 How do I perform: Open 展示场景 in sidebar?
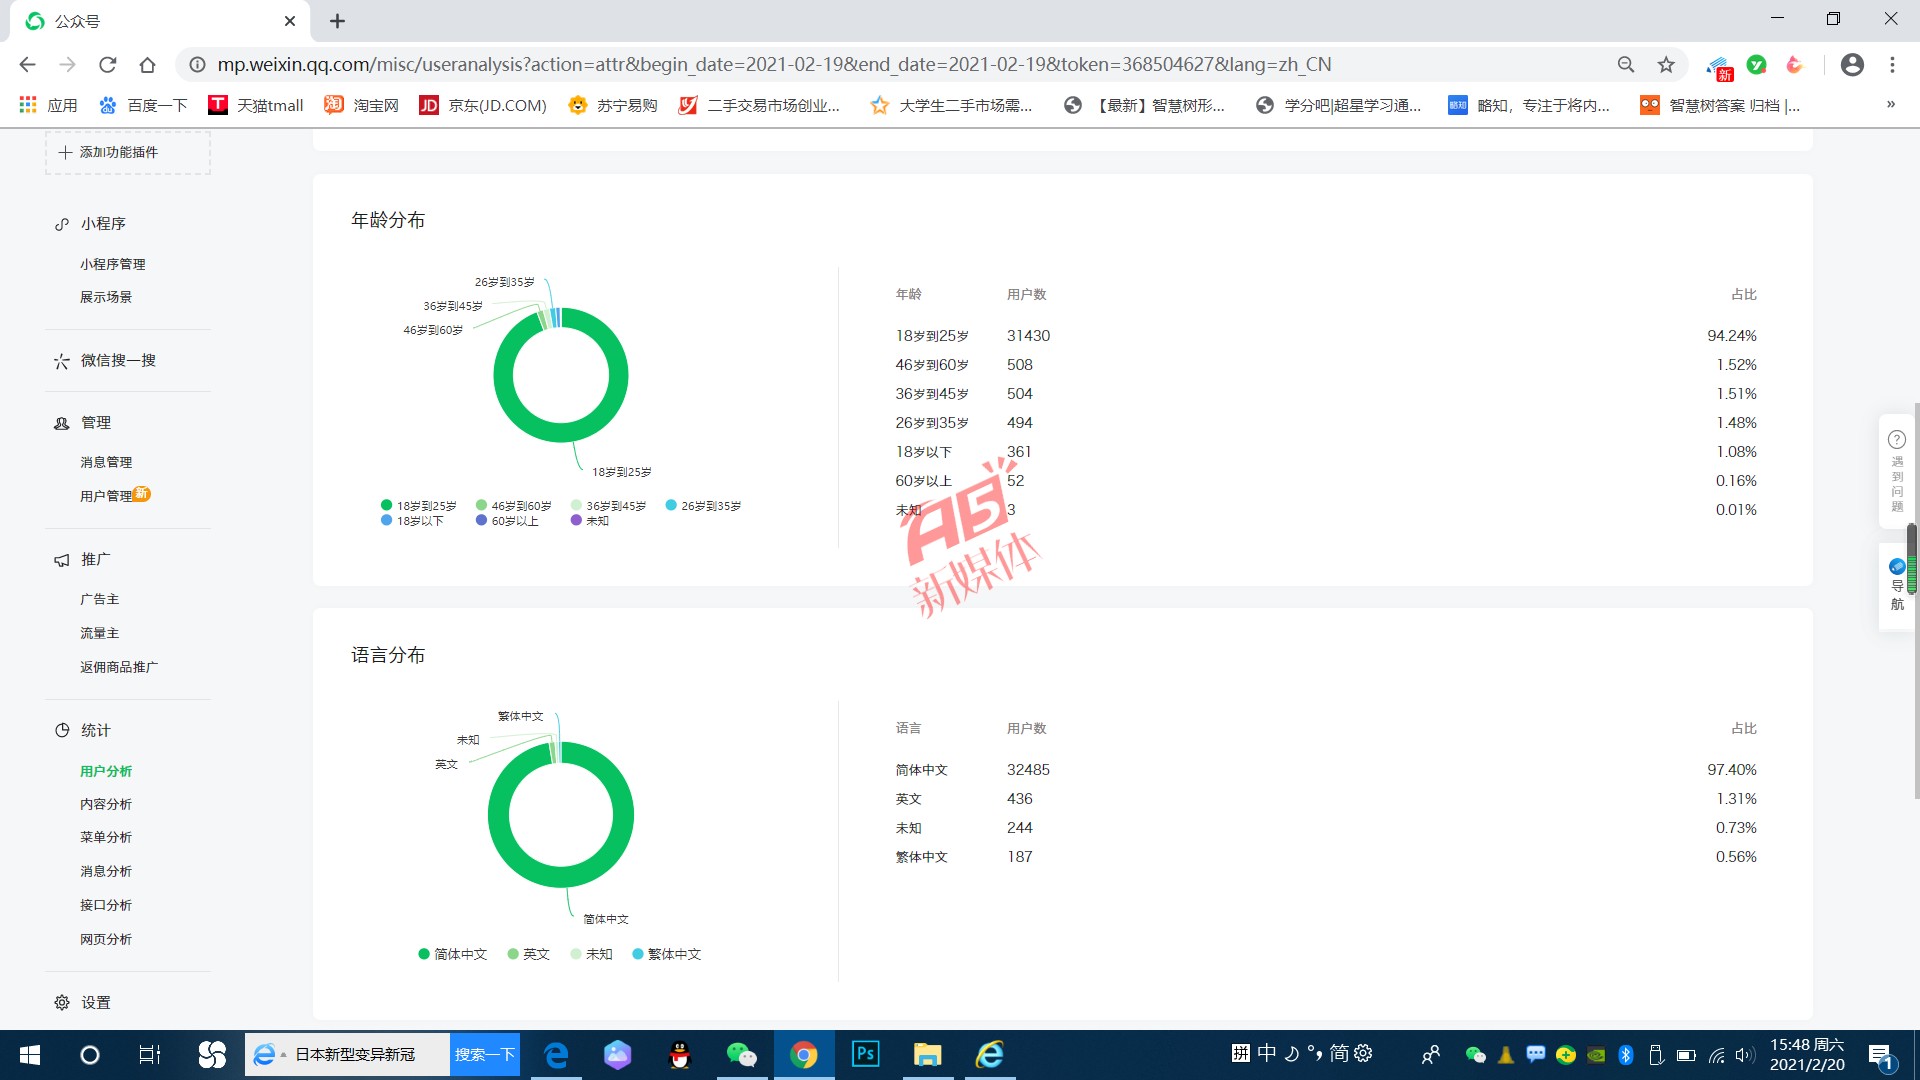106,297
